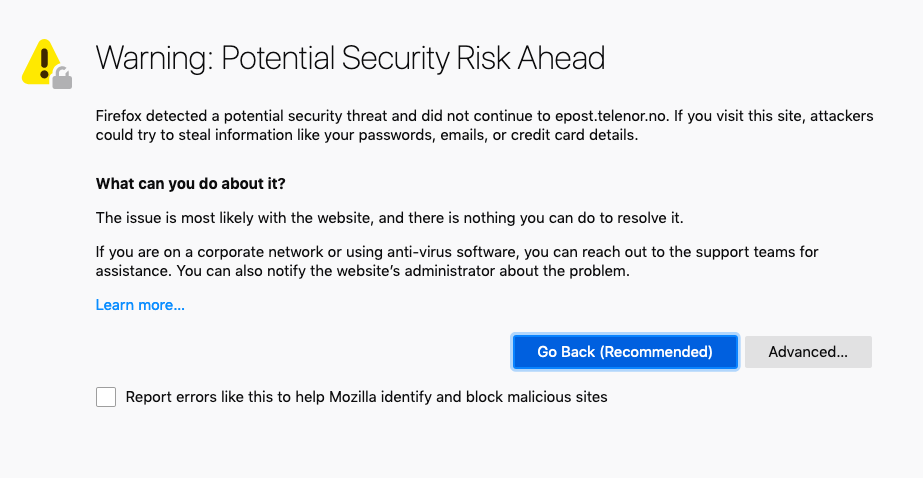
Task: Click the Potential Security Risk Ahead heading
Action: point(350,58)
